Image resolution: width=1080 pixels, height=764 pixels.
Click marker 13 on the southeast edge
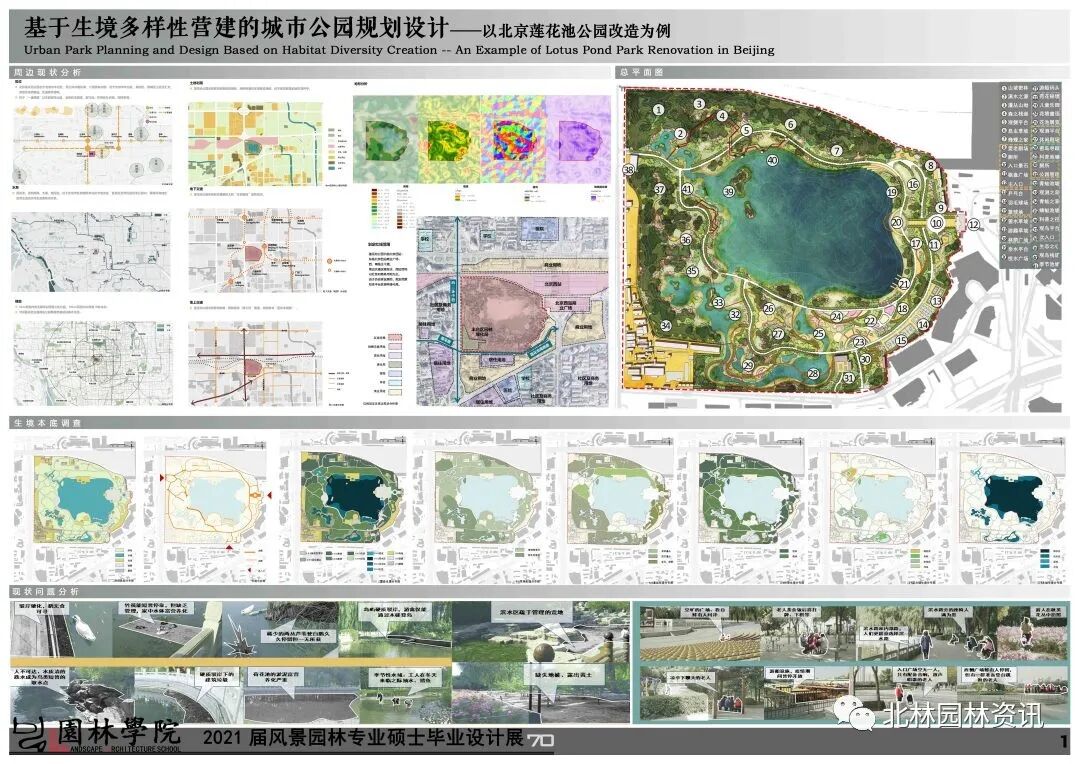pos(937,302)
